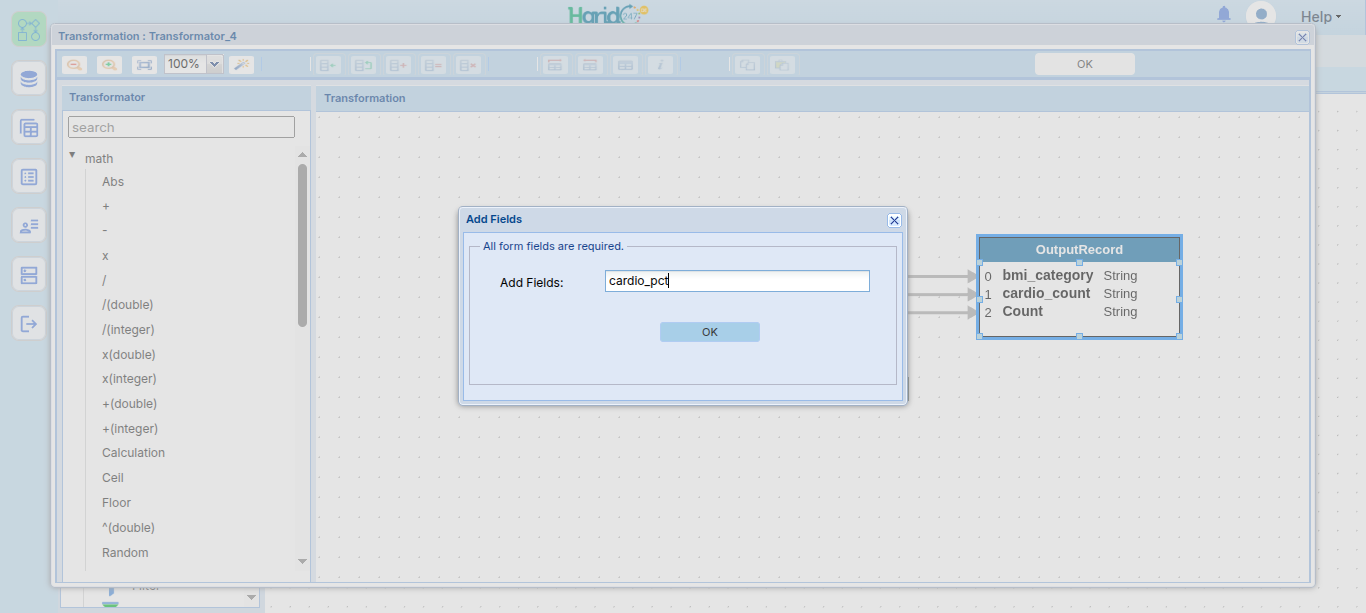Select the Random function
Image resolution: width=1366 pixels, height=613 pixels.
click(x=125, y=553)
